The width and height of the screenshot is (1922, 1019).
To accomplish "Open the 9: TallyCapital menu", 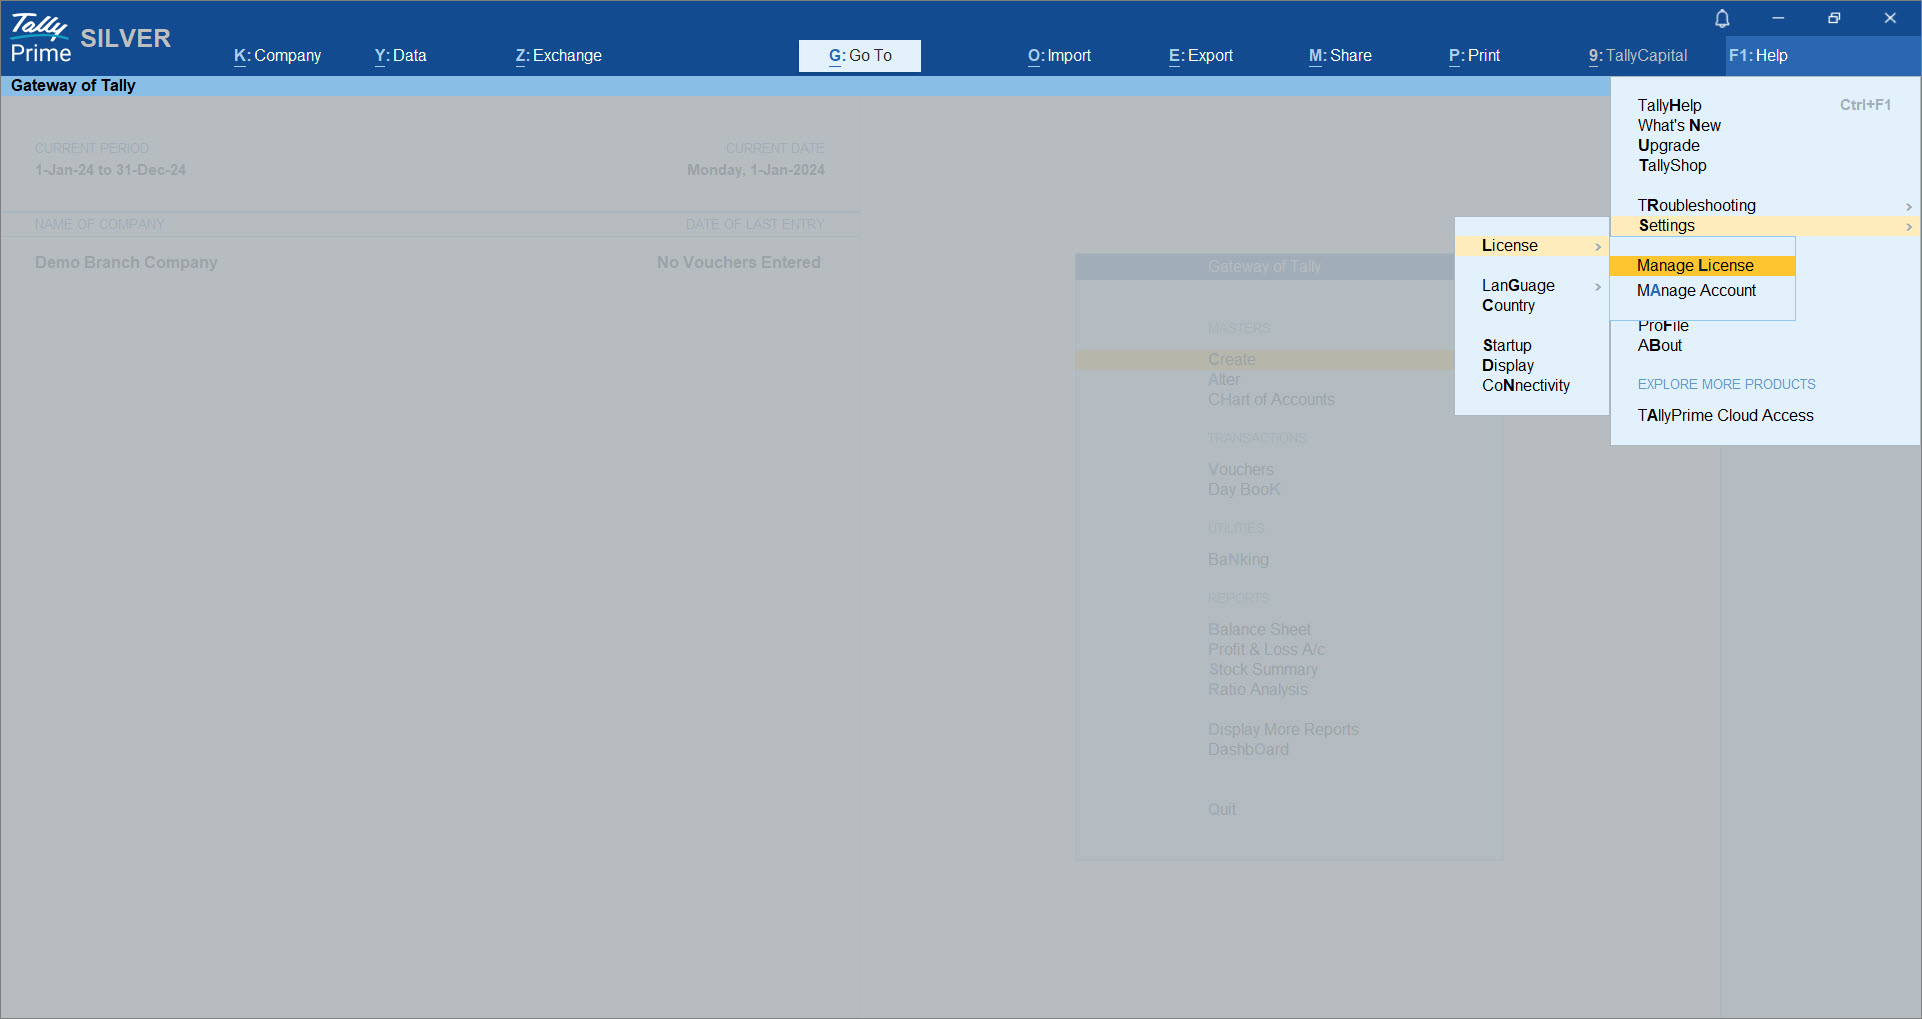I will coord(1638,56).
